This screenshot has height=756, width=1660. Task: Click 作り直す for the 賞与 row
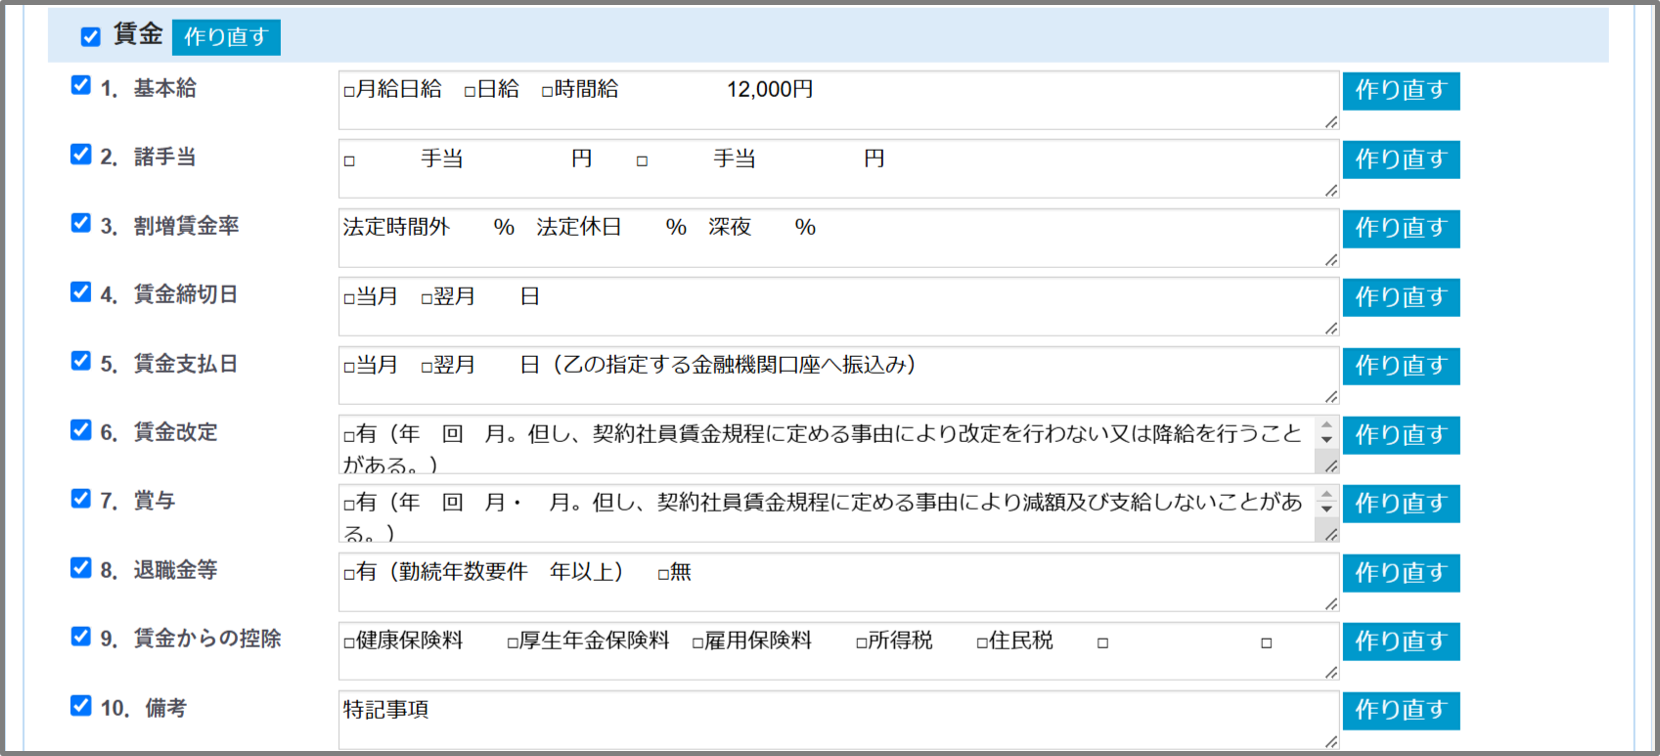pos(1401,504)
